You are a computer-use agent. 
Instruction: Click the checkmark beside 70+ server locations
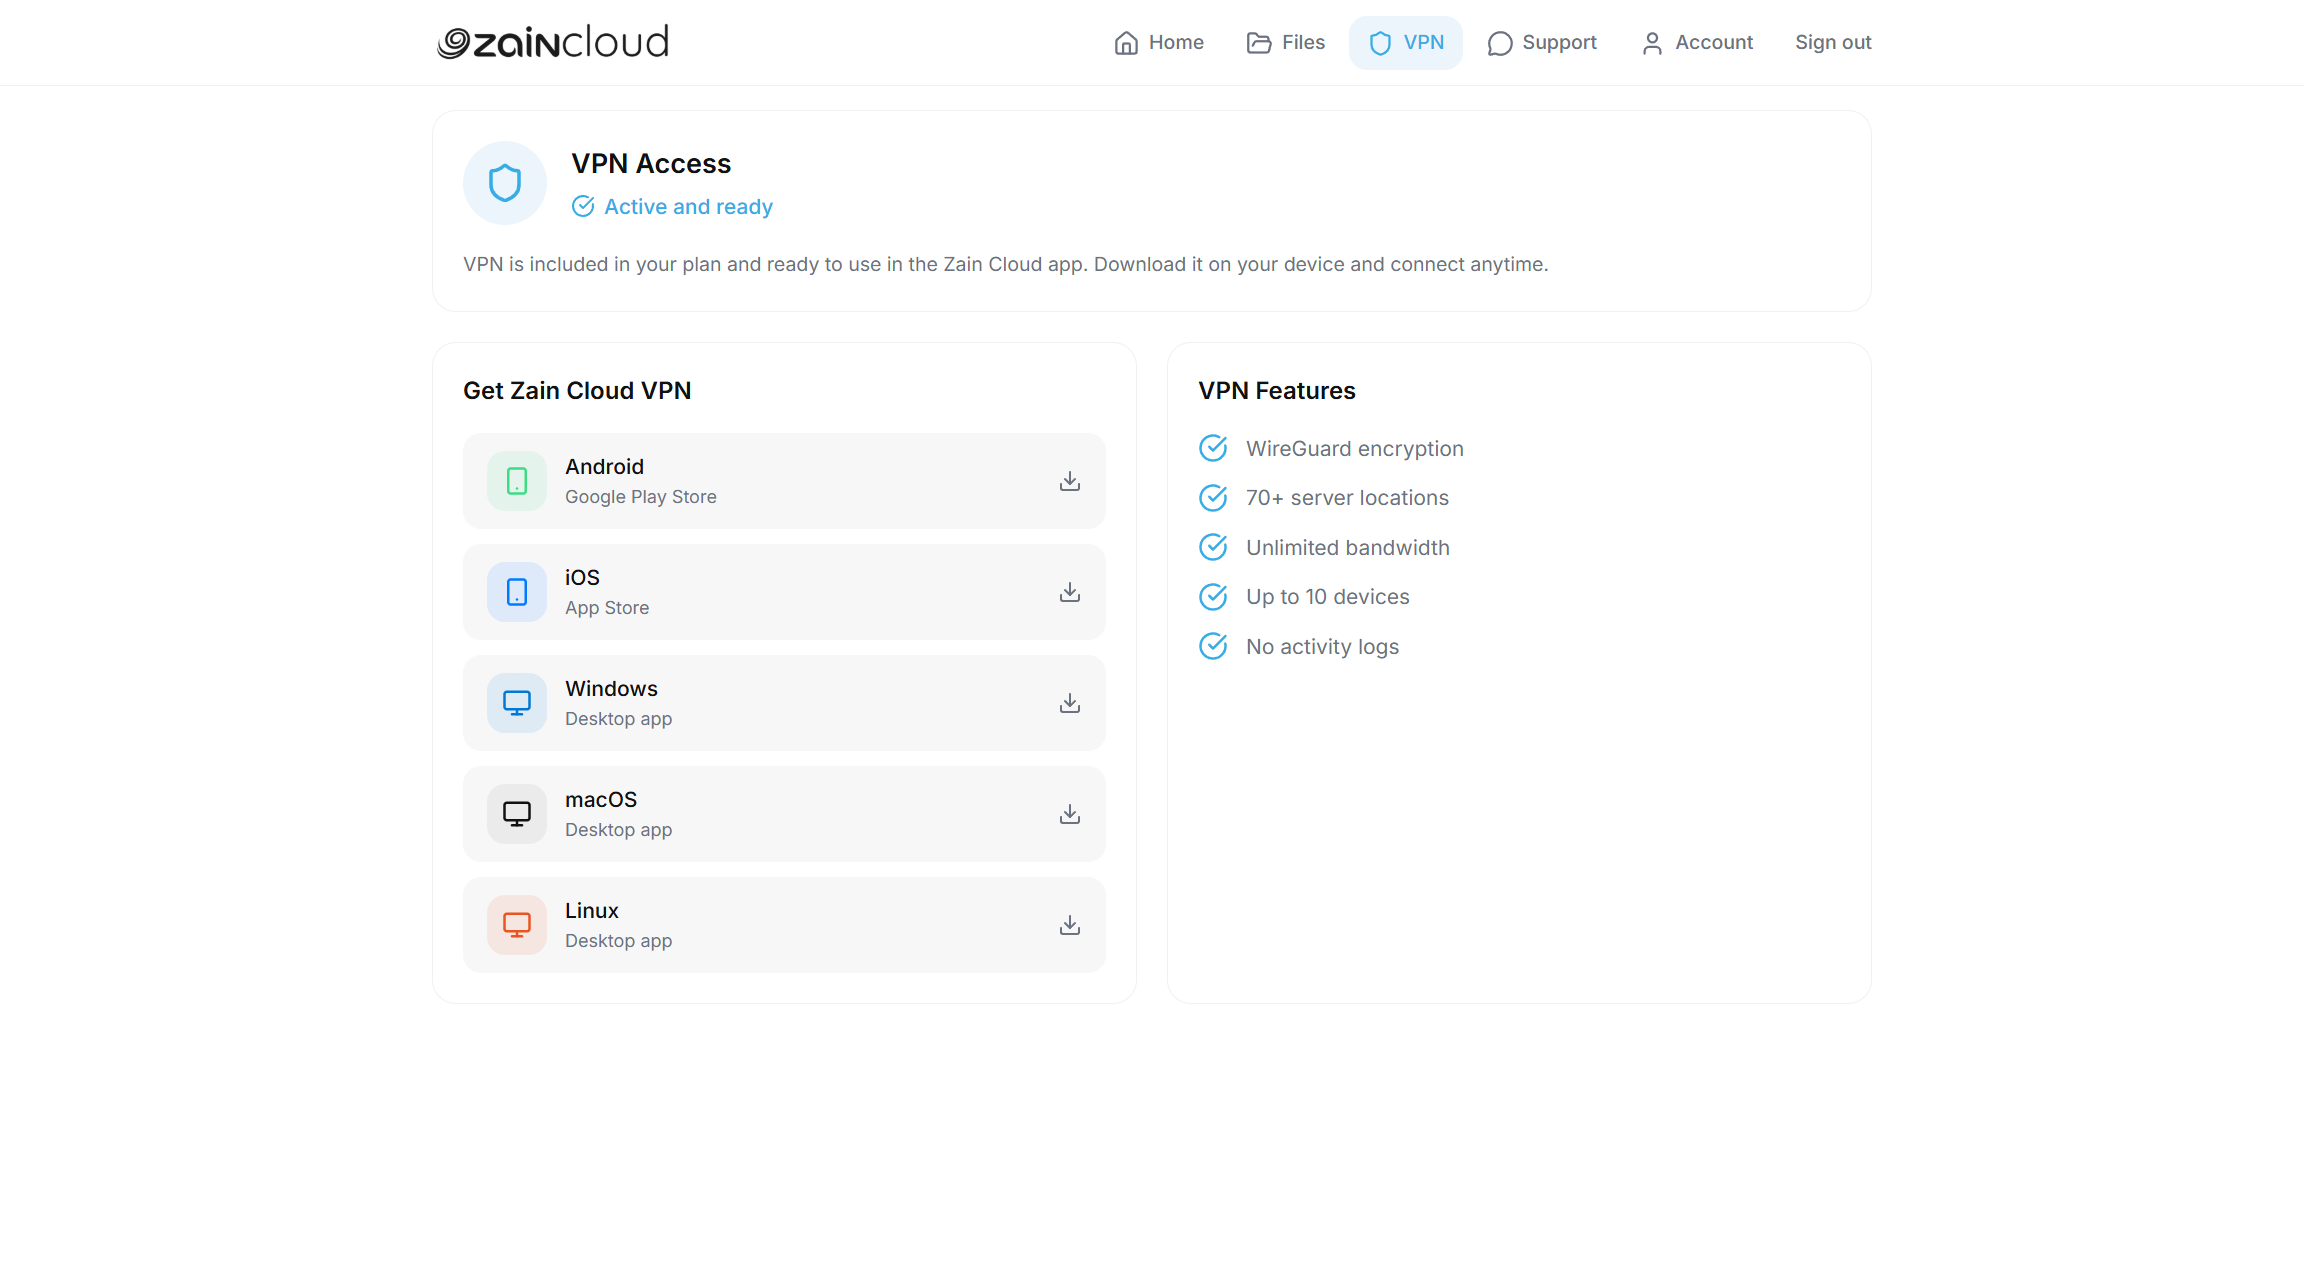[x=1213, y=497]
